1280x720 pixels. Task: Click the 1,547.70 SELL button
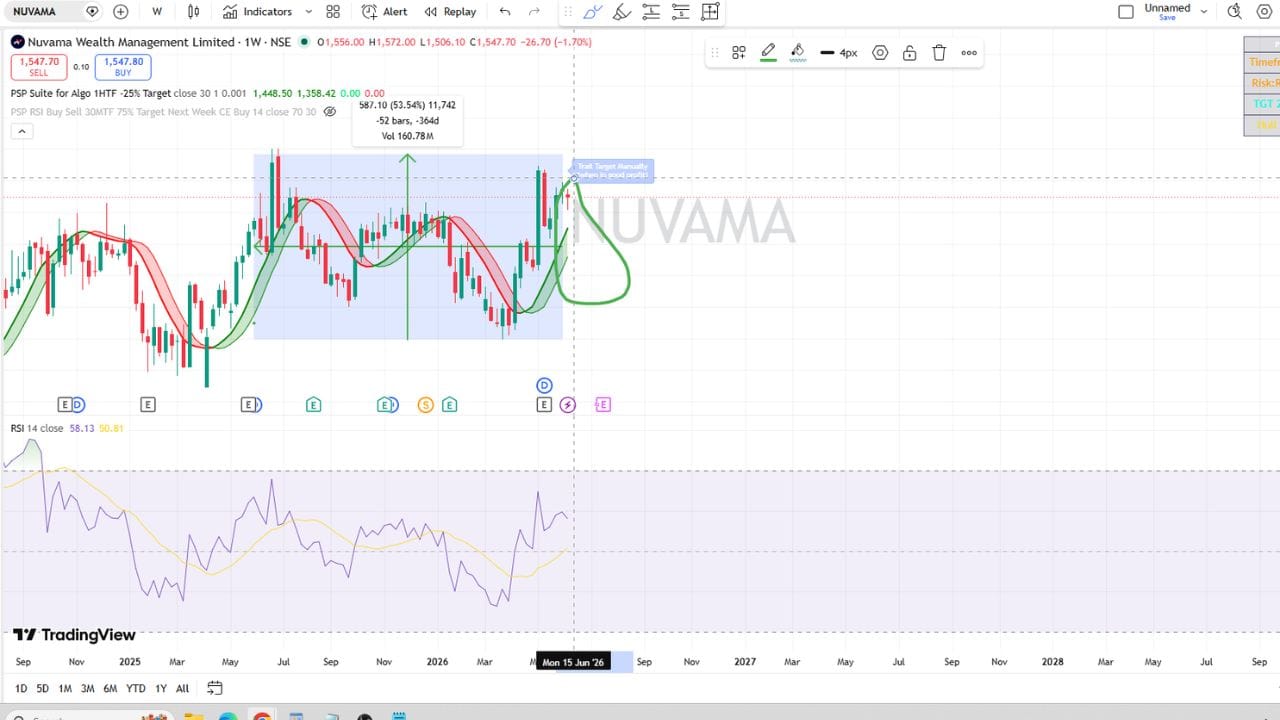click(39, 66)
